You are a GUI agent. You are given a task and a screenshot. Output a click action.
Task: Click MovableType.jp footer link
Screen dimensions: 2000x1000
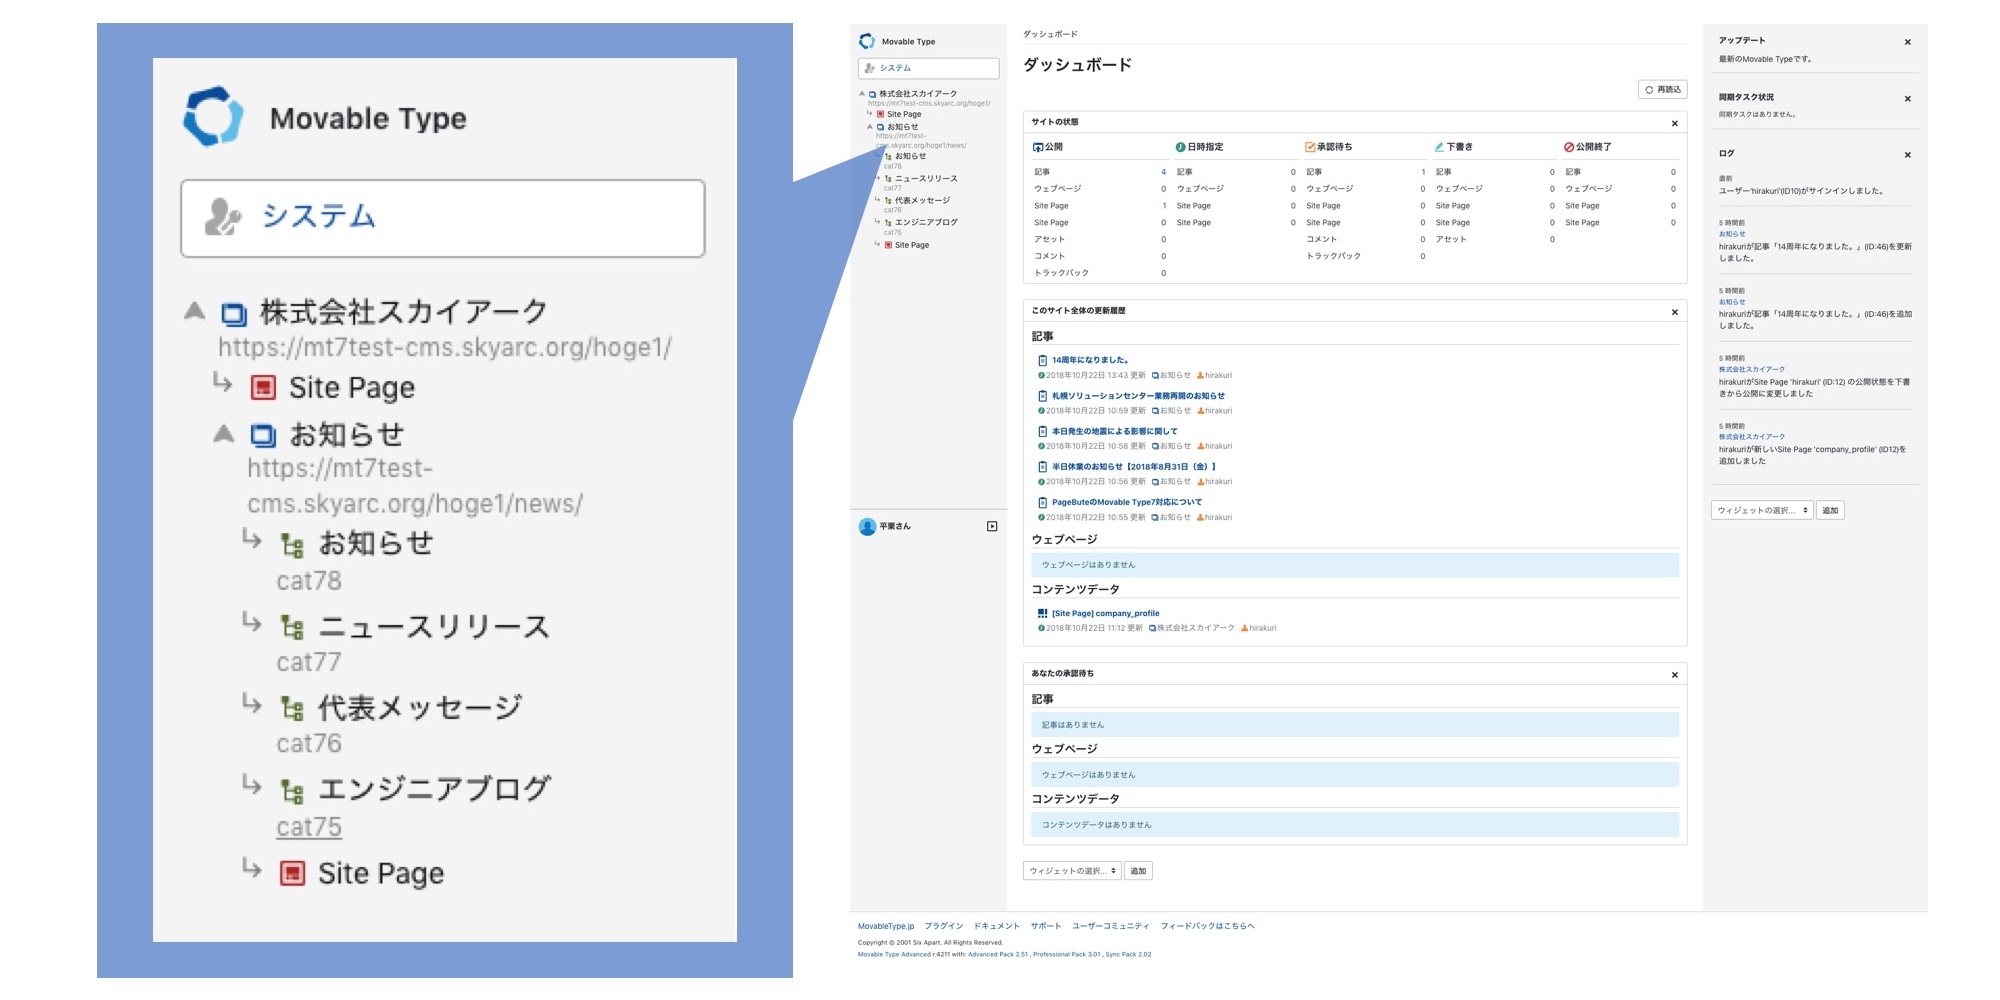pyautogui.click(x=886, y=926)
